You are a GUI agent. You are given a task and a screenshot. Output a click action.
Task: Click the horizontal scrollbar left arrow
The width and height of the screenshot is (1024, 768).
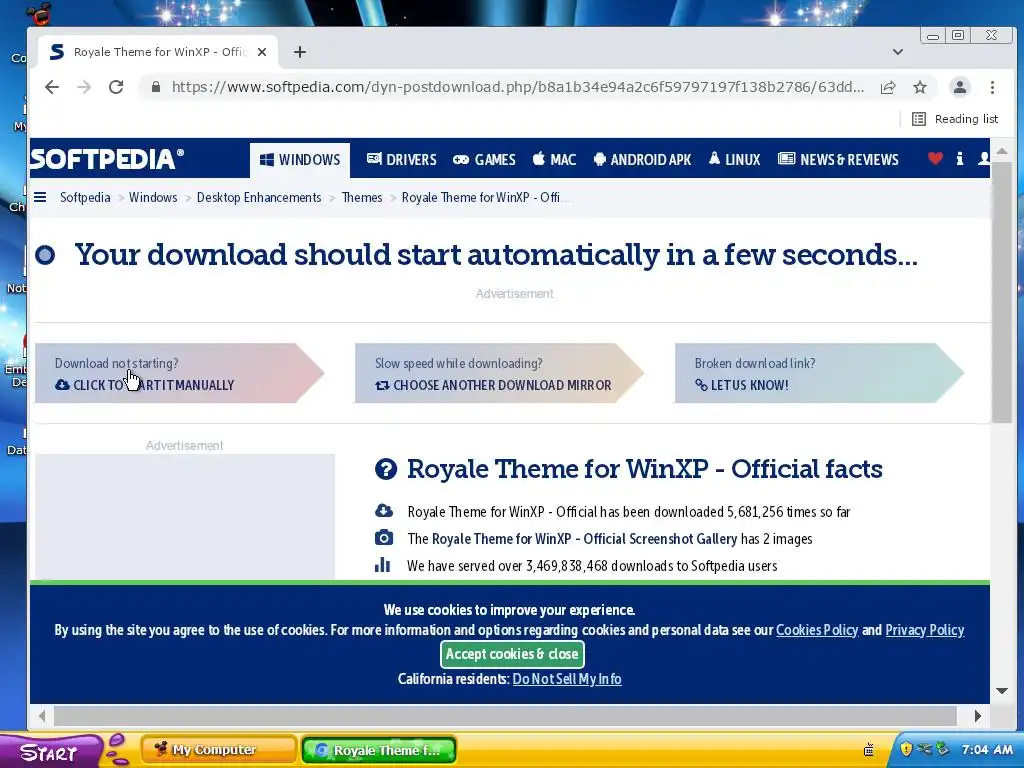(42, 716)
